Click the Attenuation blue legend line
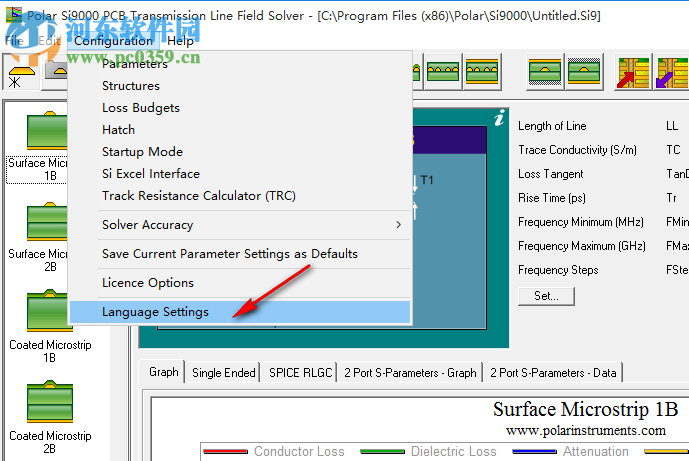The width and height of the screenshot is (689, 461). pos(534,451)
